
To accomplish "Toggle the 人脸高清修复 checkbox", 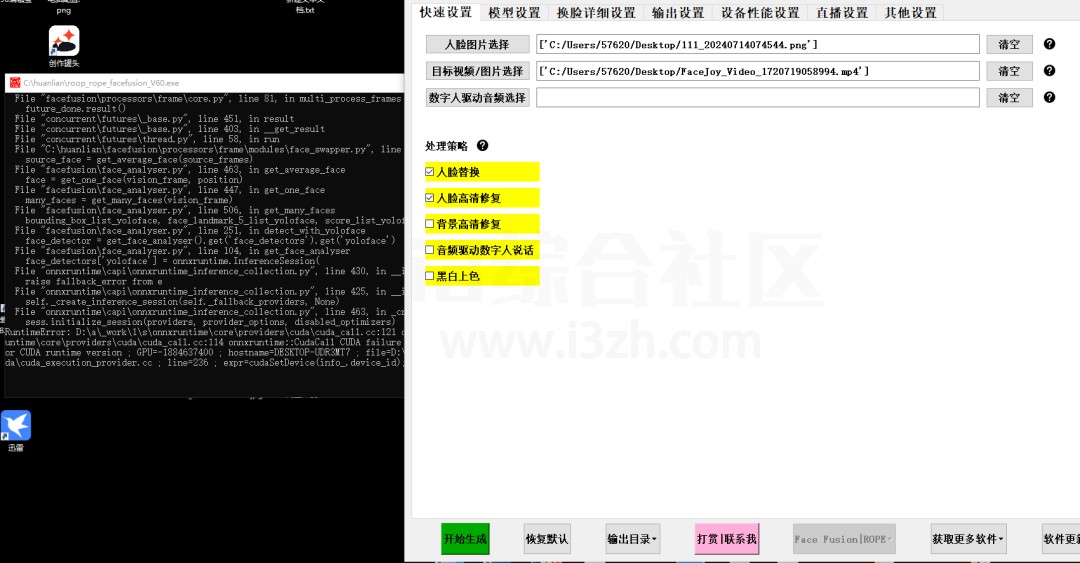I will point(430,198).
